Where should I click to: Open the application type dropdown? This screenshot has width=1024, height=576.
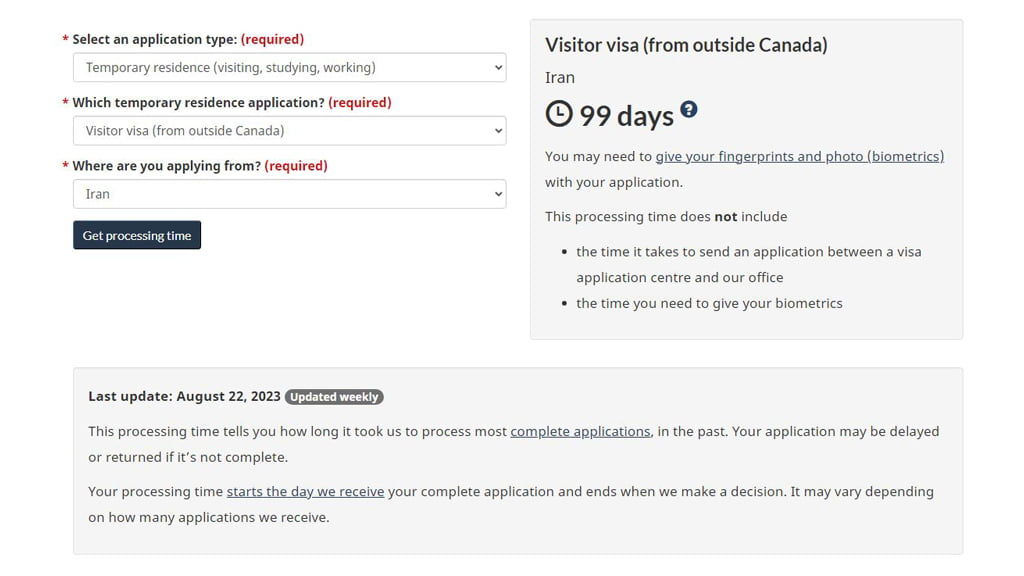(x=289, y=68)
